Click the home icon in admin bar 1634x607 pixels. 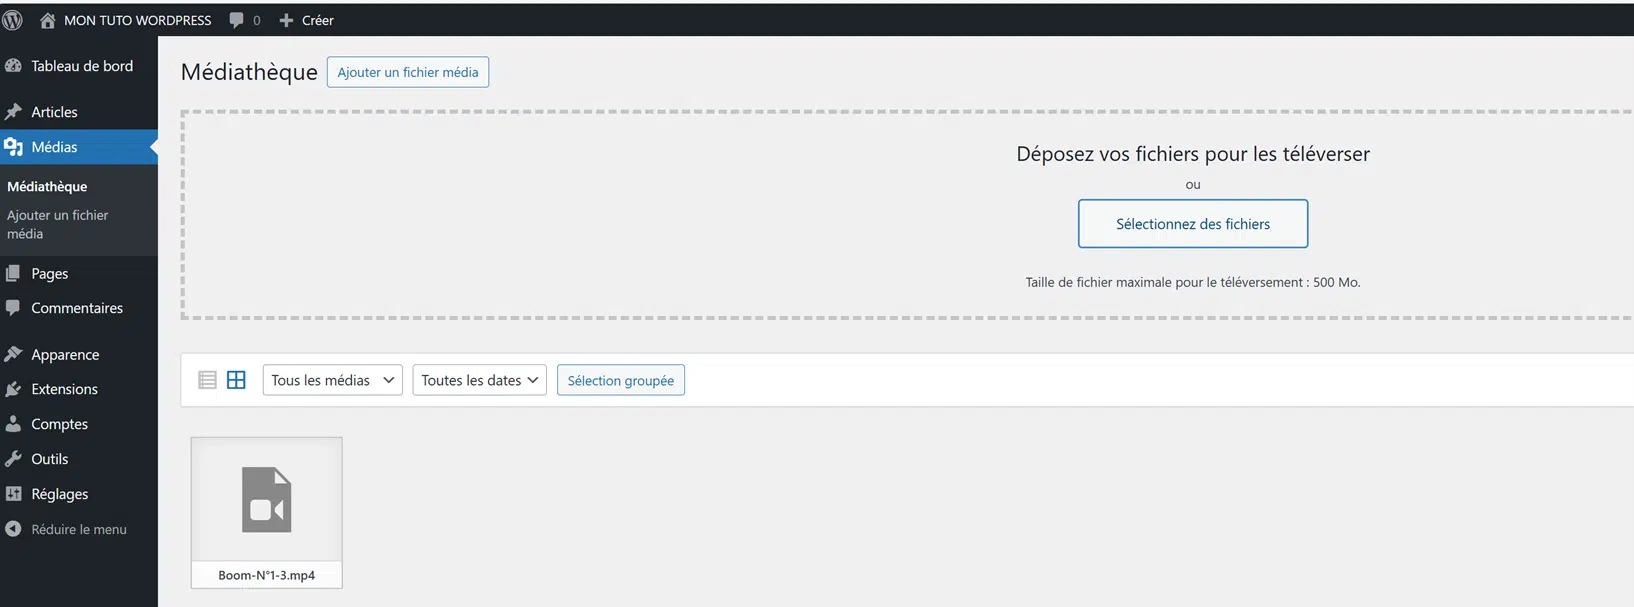(47, 20)
